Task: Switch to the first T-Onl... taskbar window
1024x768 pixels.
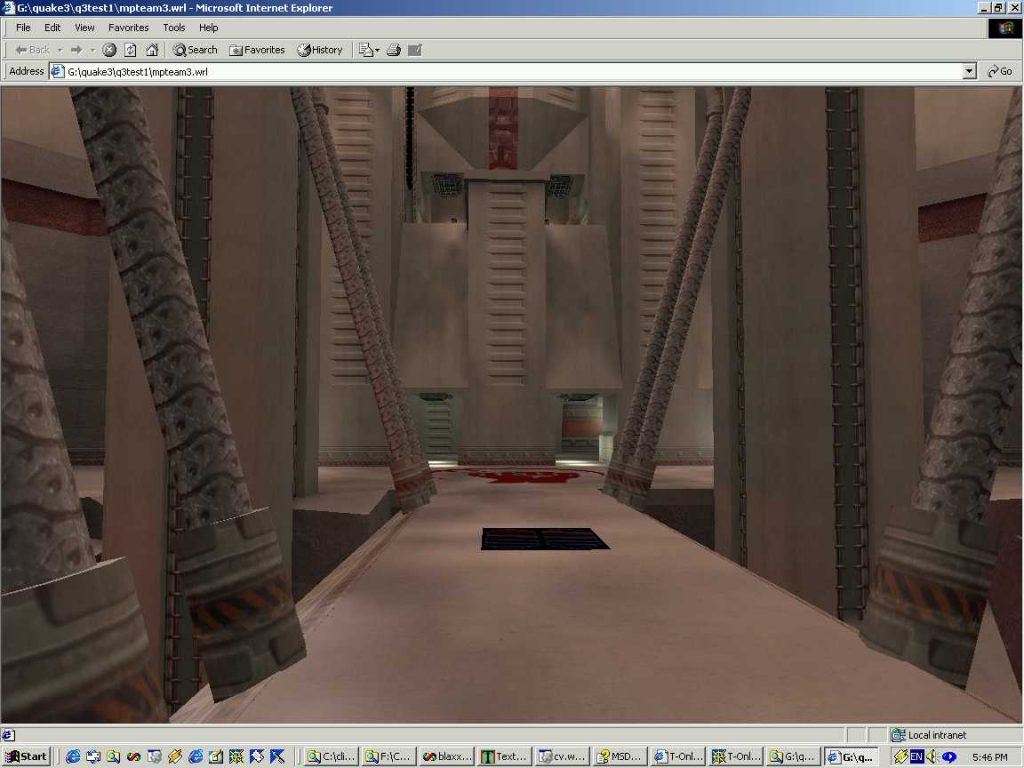Action: (x=677, y=756)
